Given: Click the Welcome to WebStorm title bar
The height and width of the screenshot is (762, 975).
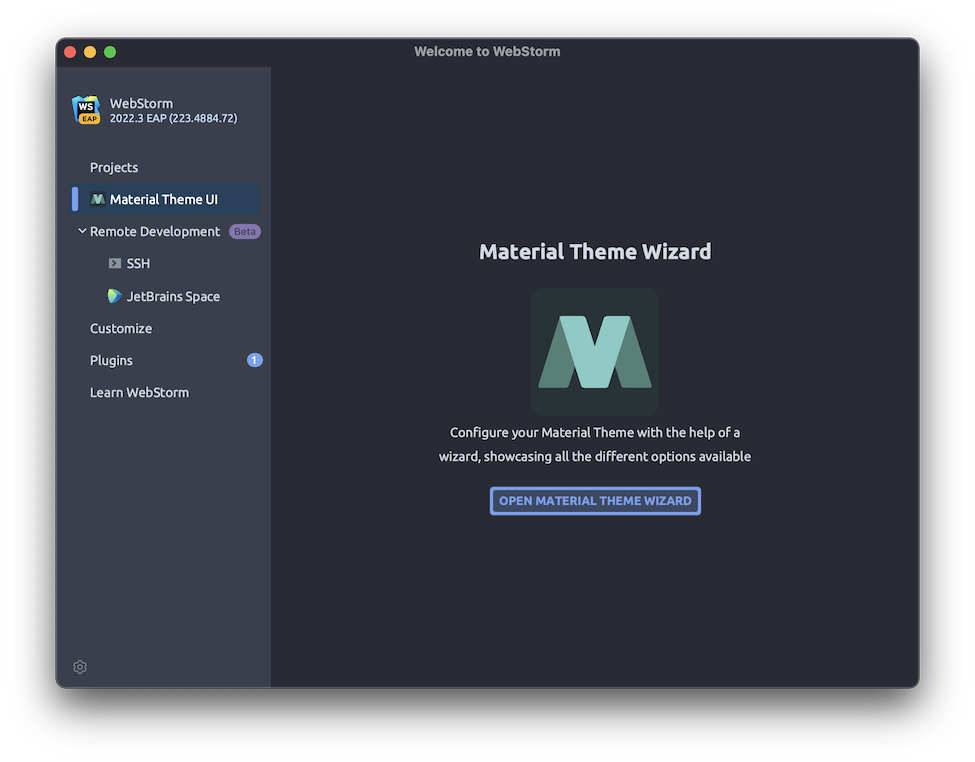Looking at the screenshot, I should [487, 51].
